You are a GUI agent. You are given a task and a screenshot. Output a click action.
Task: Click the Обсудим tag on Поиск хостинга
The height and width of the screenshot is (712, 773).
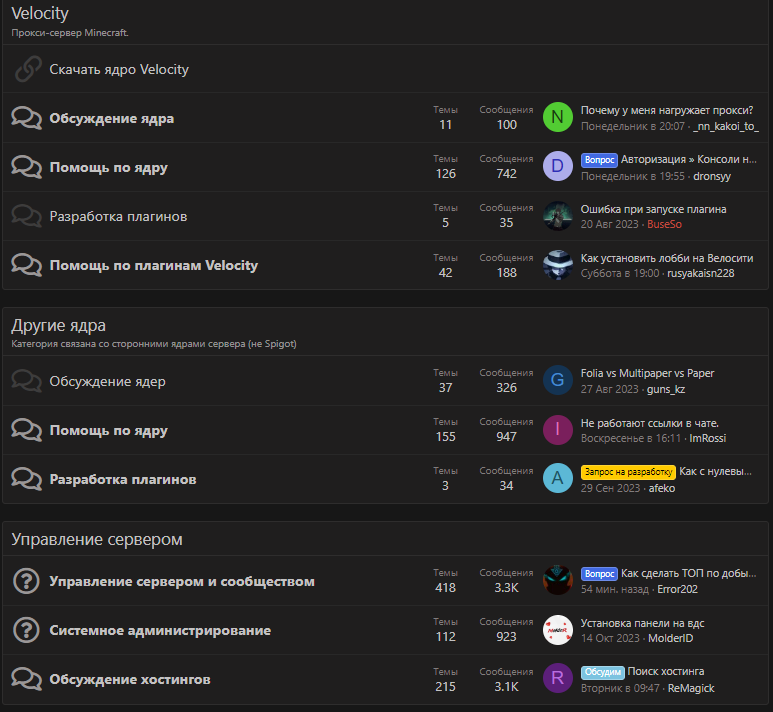(x=602, y=671)
